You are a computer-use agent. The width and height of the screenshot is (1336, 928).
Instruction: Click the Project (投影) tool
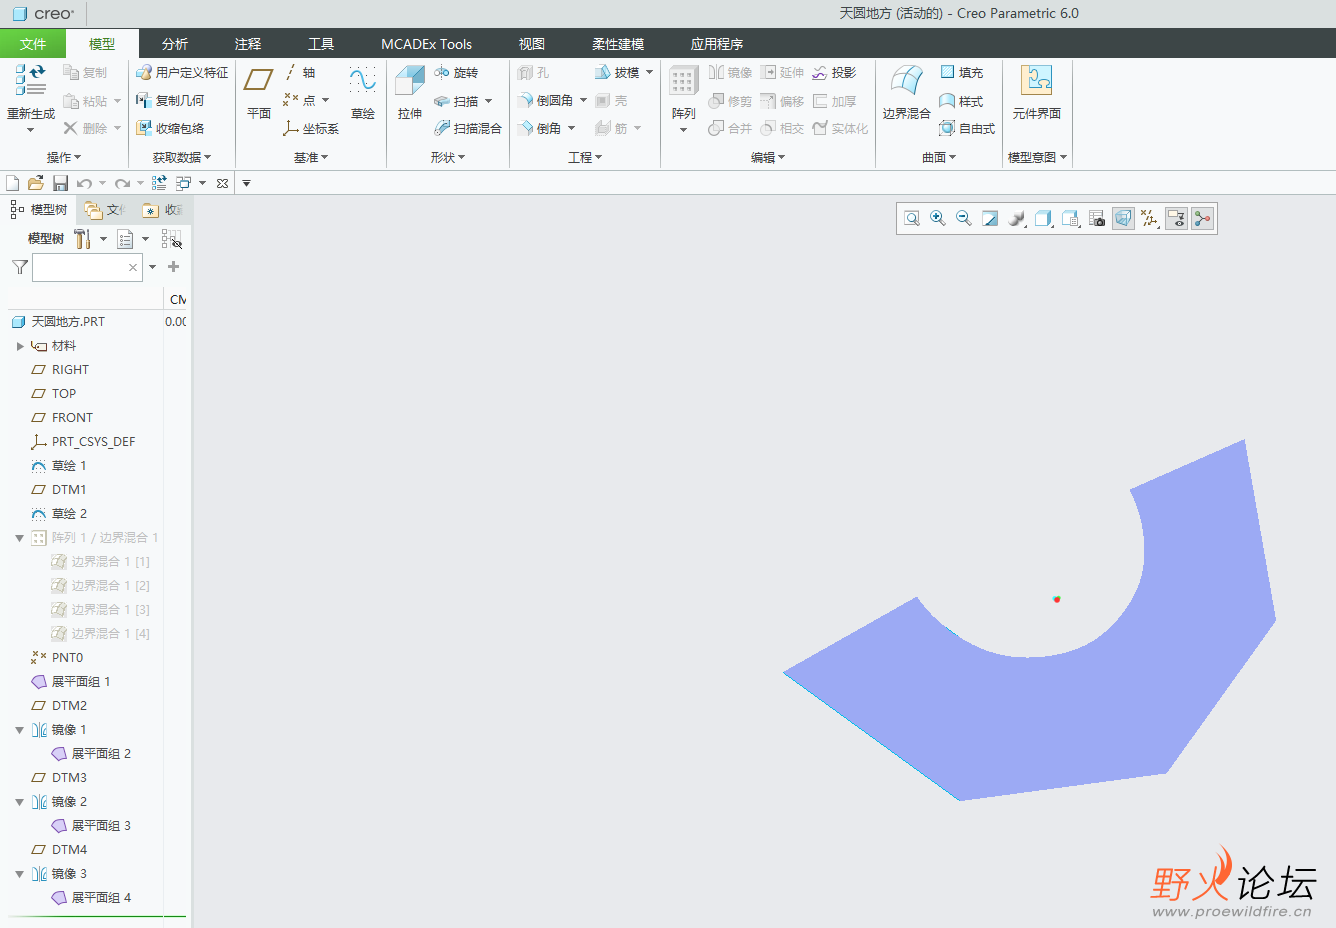pyautogui.click(x=834, y=73)
